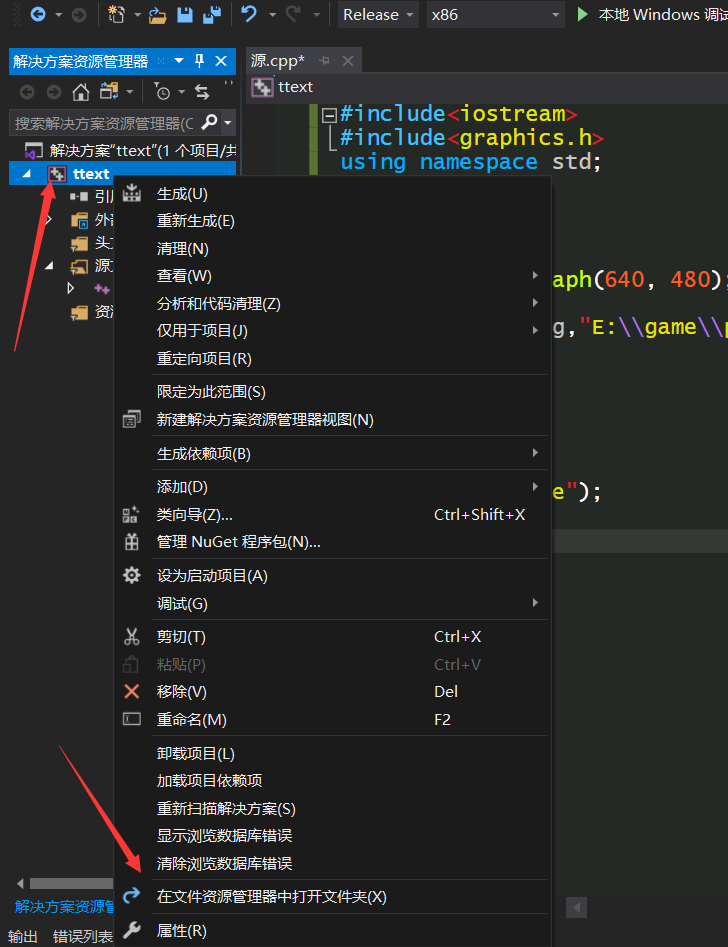Open the 生成依赖项(B) submenu
Image resolution: width=728 pixels, height=947 pixels.
[332, 454]
